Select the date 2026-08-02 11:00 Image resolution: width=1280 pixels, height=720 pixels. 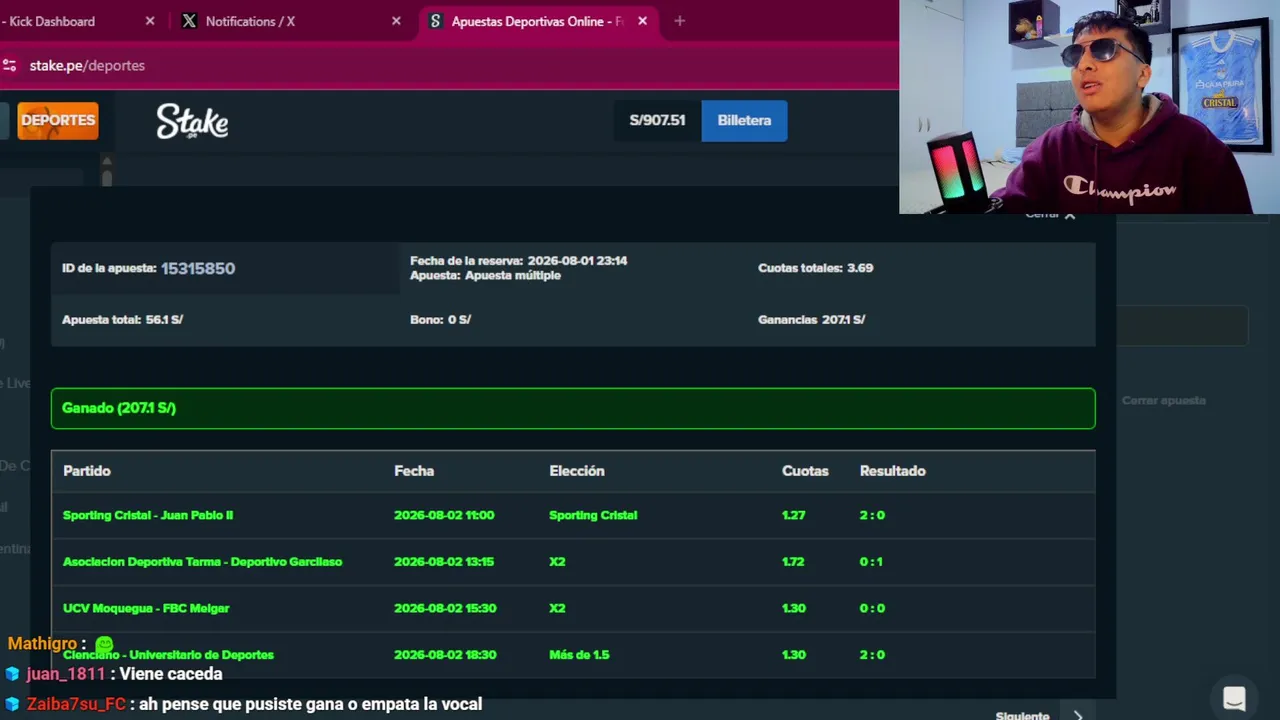pyautogui.click(x=444, y=515)
